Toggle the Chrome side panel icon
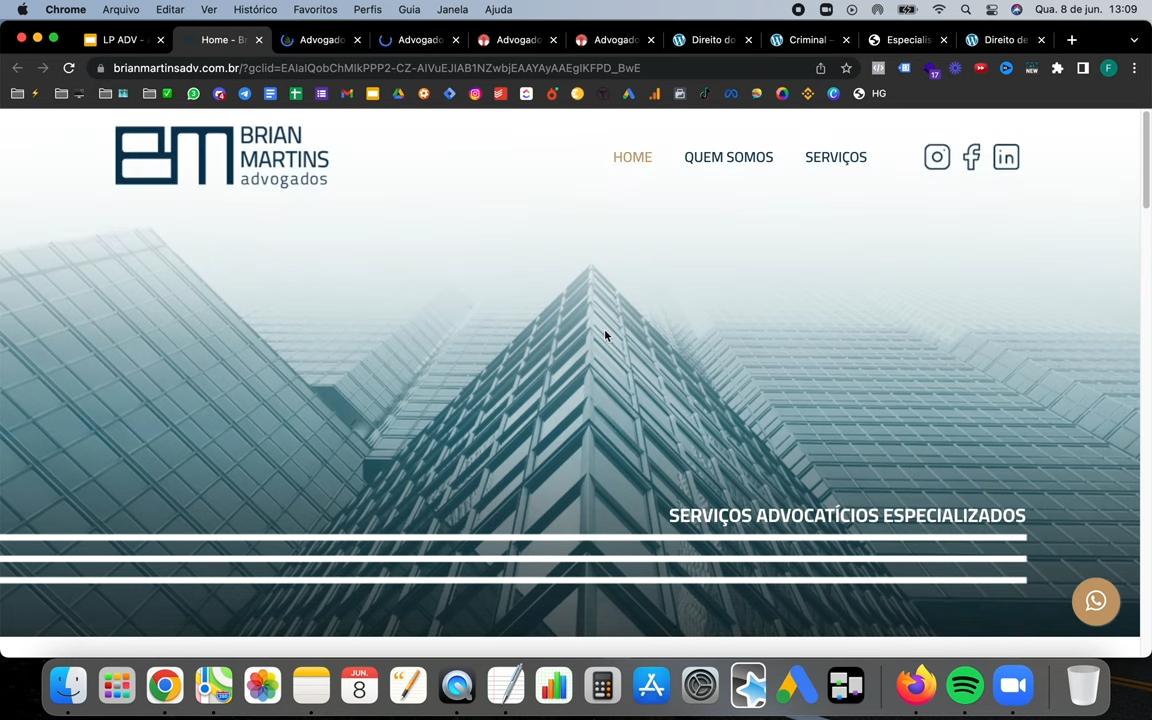Screen dimensions: 1152x720 point(1083,68)
